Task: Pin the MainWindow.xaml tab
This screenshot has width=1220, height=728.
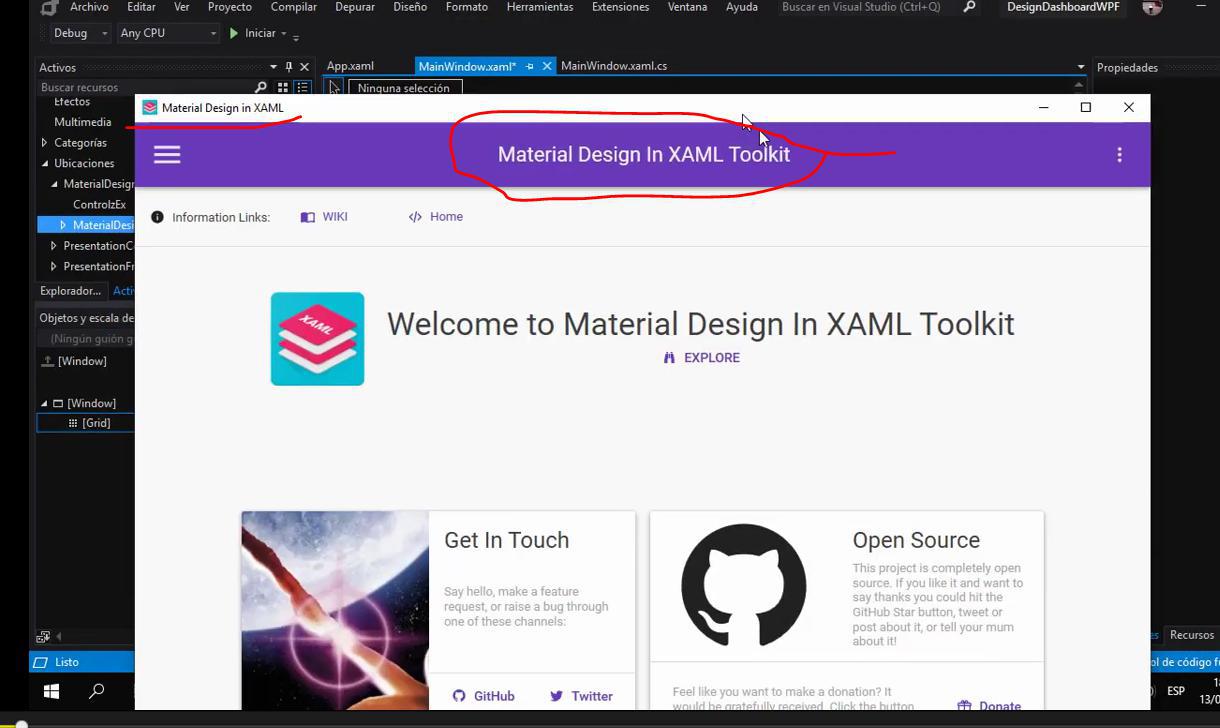Action: click(530, 67)
